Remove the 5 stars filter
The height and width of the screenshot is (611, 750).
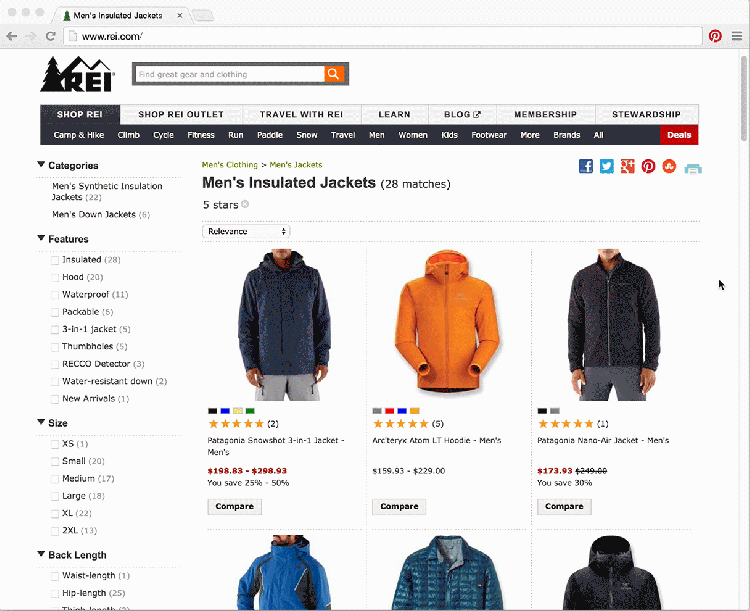[x=245, y=204]
